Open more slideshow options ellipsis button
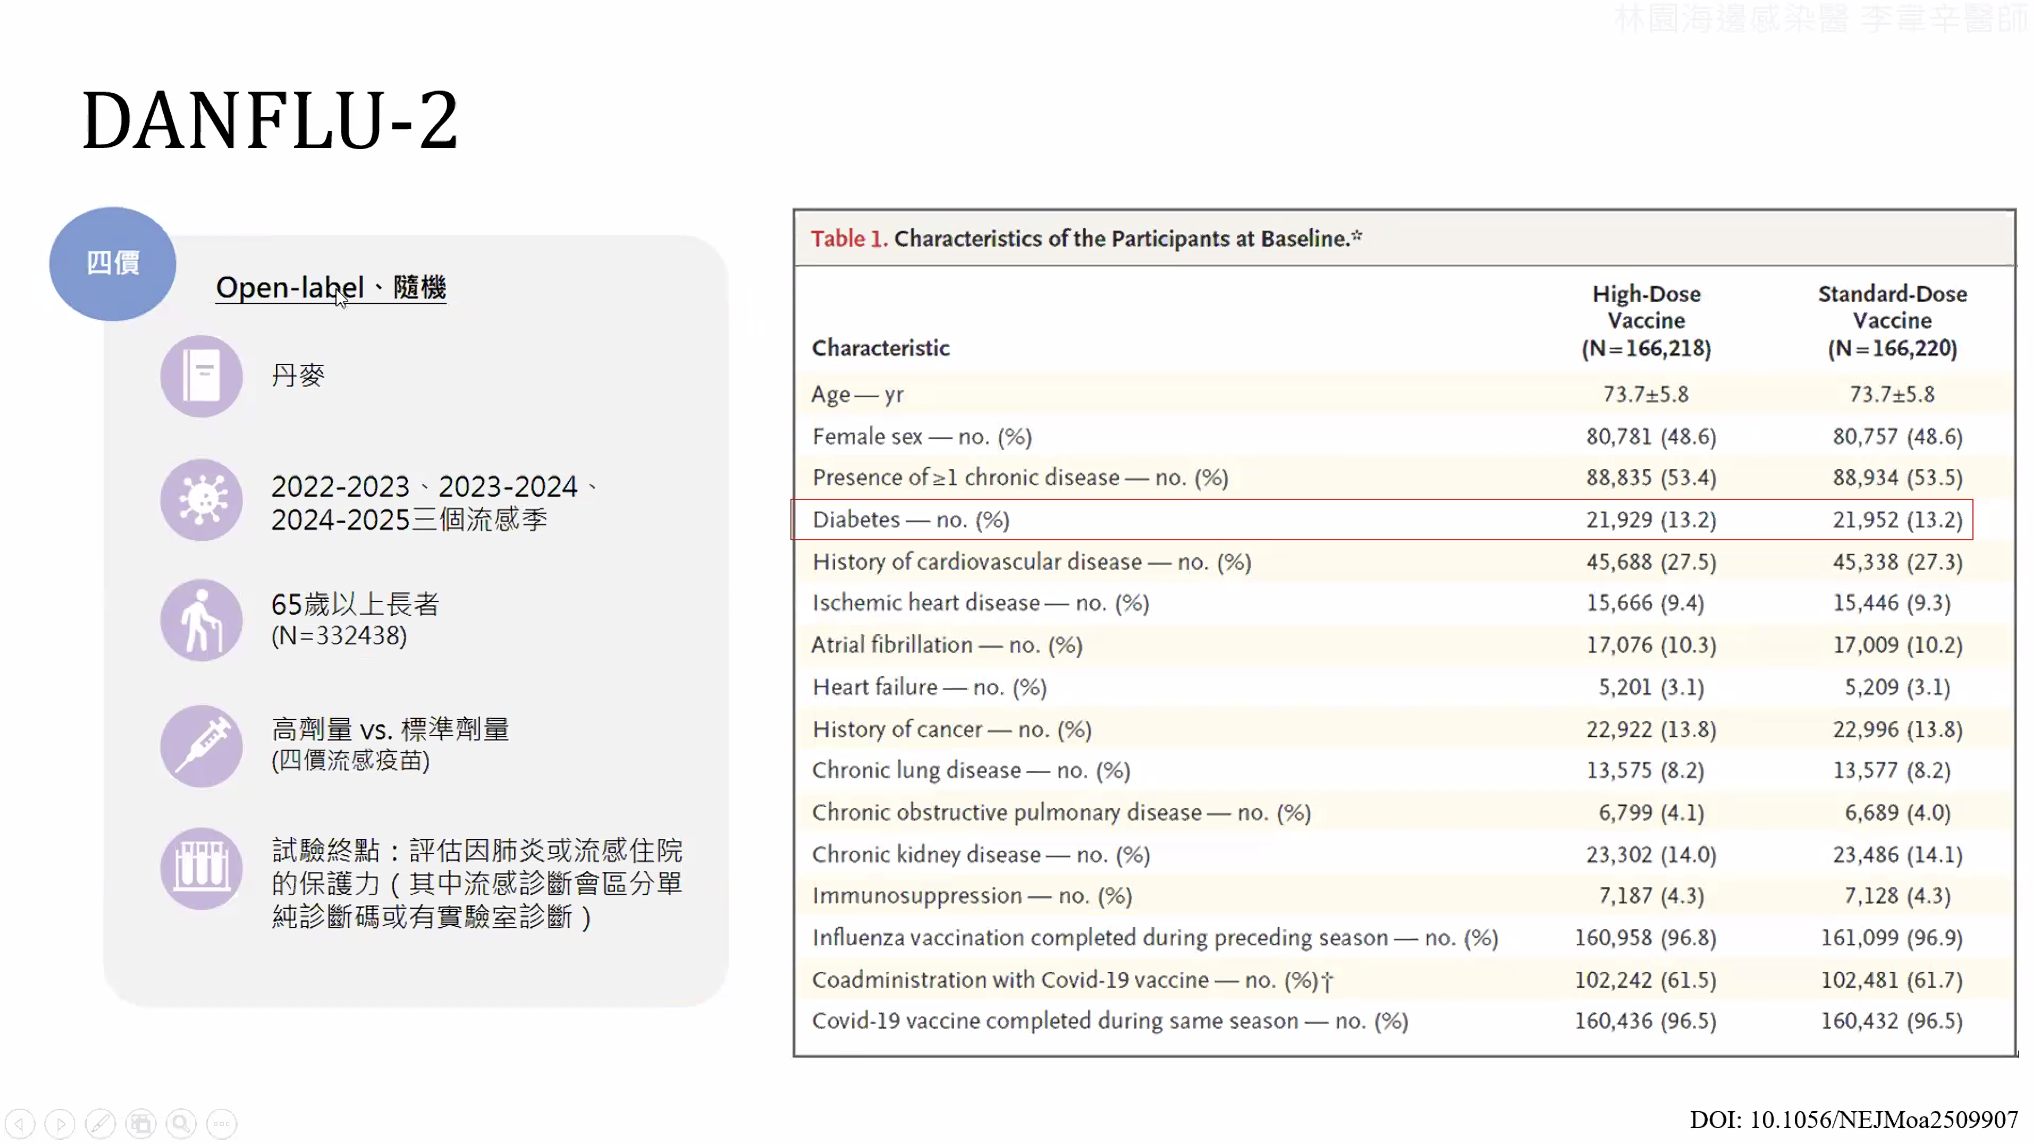This screenshot has width=2034, height=1144. click(222, 1124)
